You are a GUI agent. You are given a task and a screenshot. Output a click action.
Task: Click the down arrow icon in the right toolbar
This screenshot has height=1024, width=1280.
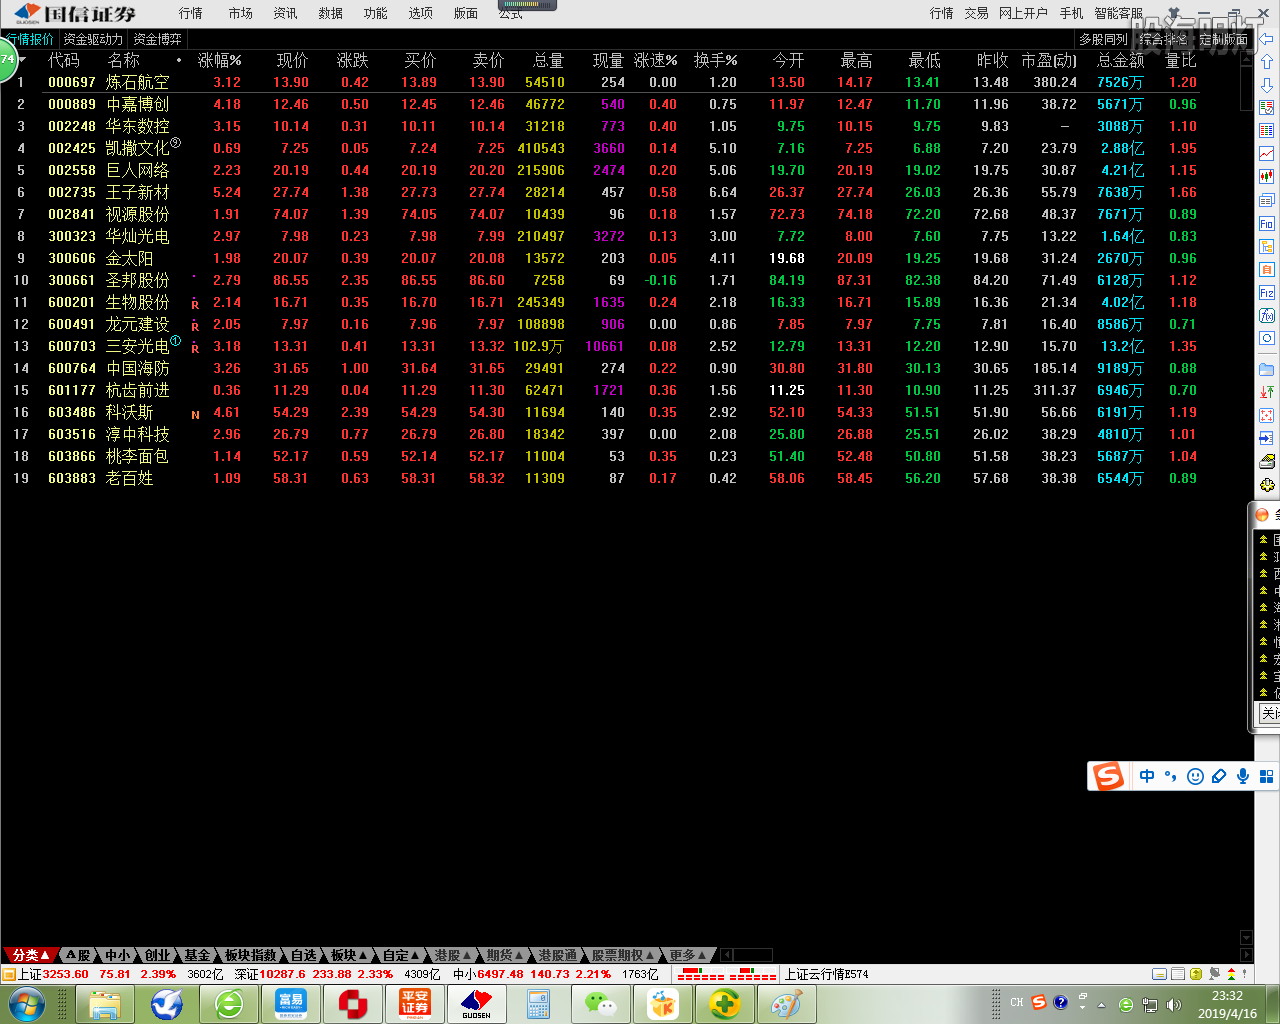1266,85
